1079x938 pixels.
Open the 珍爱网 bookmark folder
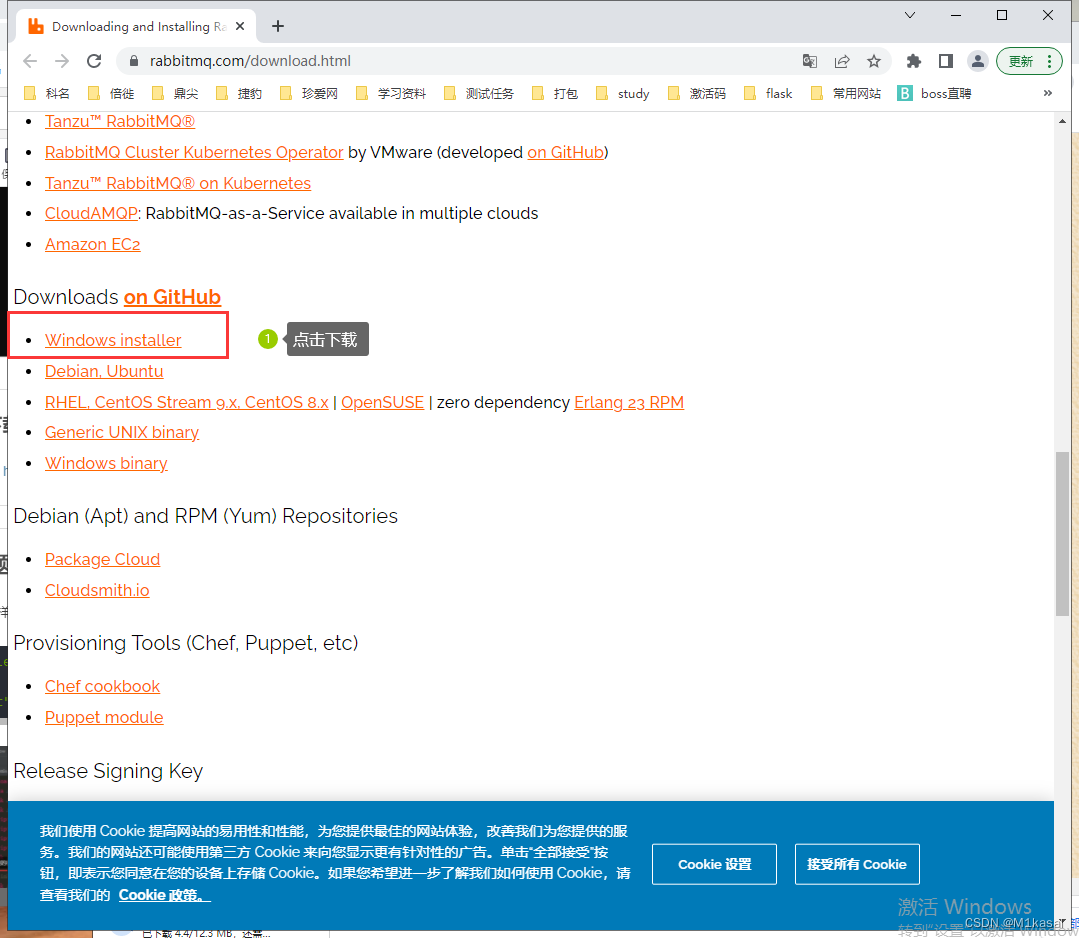click(x=309, y=94)
